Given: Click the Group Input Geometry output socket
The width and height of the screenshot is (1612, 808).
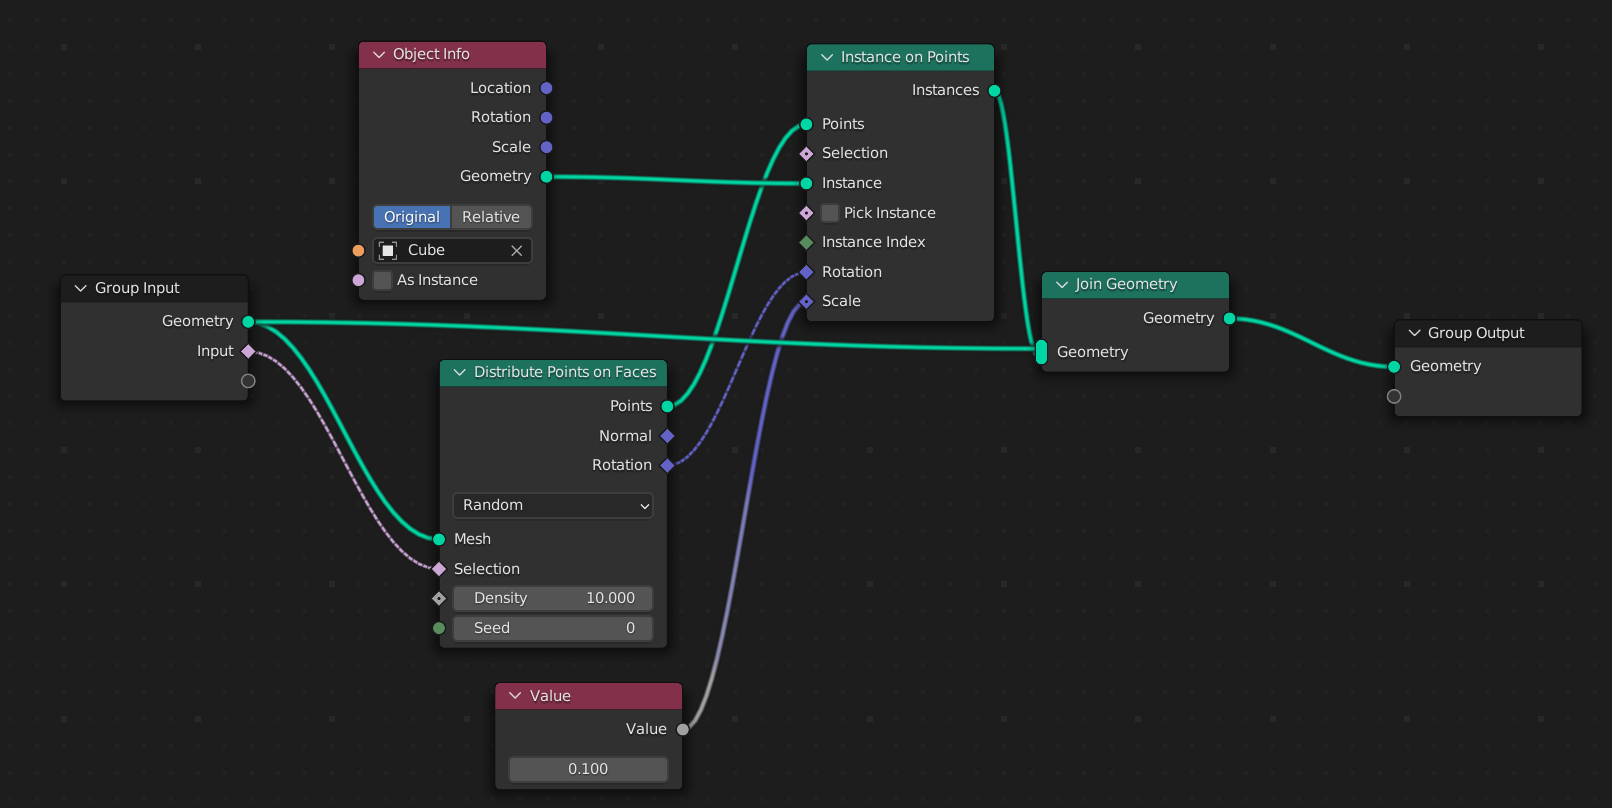Looking at the screenshot, I should tap(249, 322).
